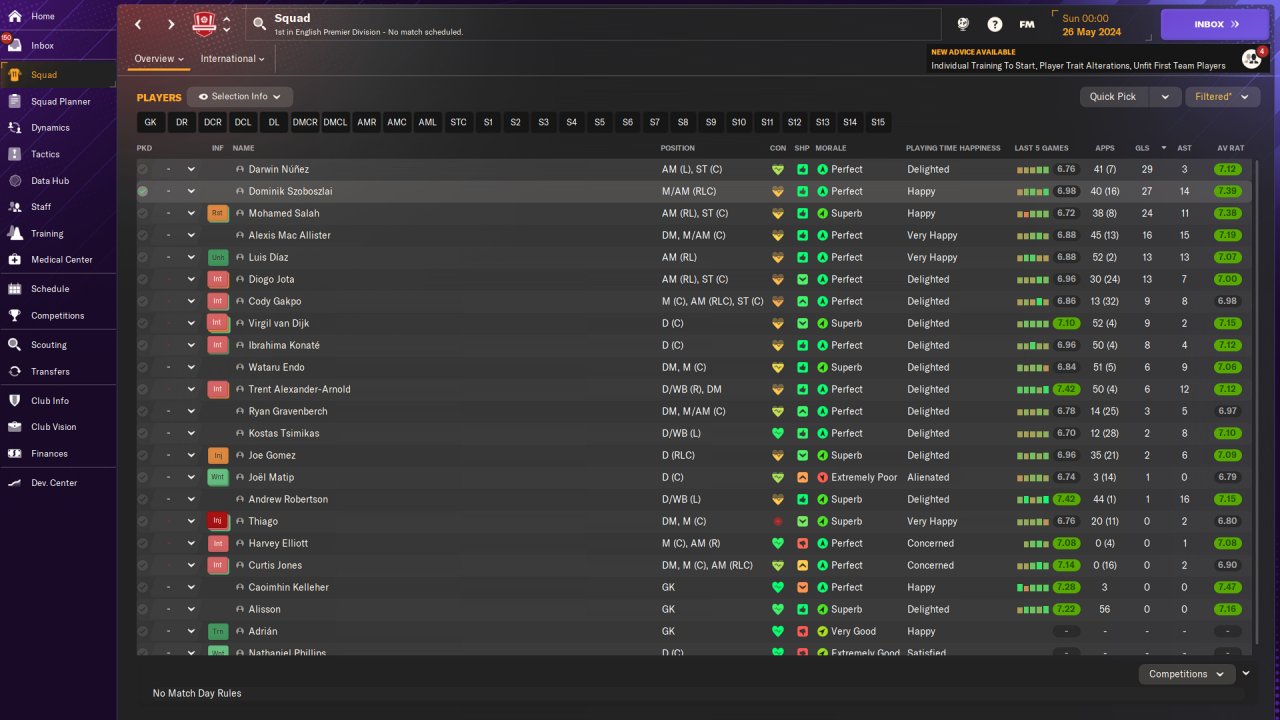Toggle pick circle for Alisson
The image size is (1280, 720).
pyautogui.click(x=143, y=609)
